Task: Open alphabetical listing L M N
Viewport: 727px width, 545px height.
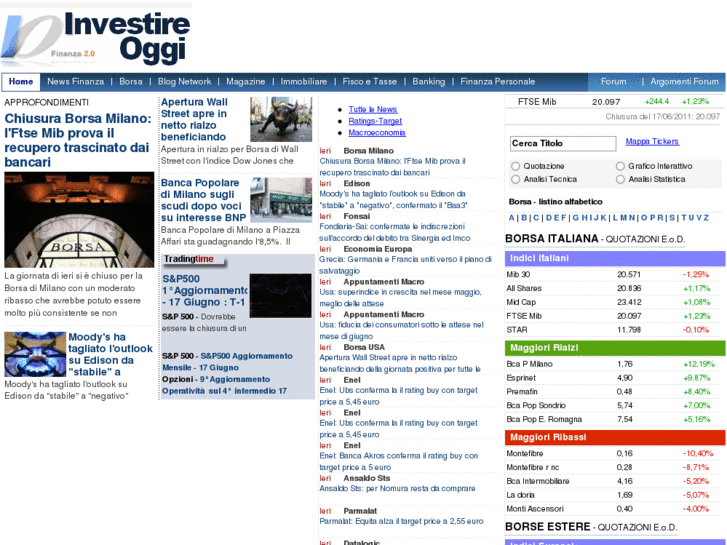Action: point(624,218)
